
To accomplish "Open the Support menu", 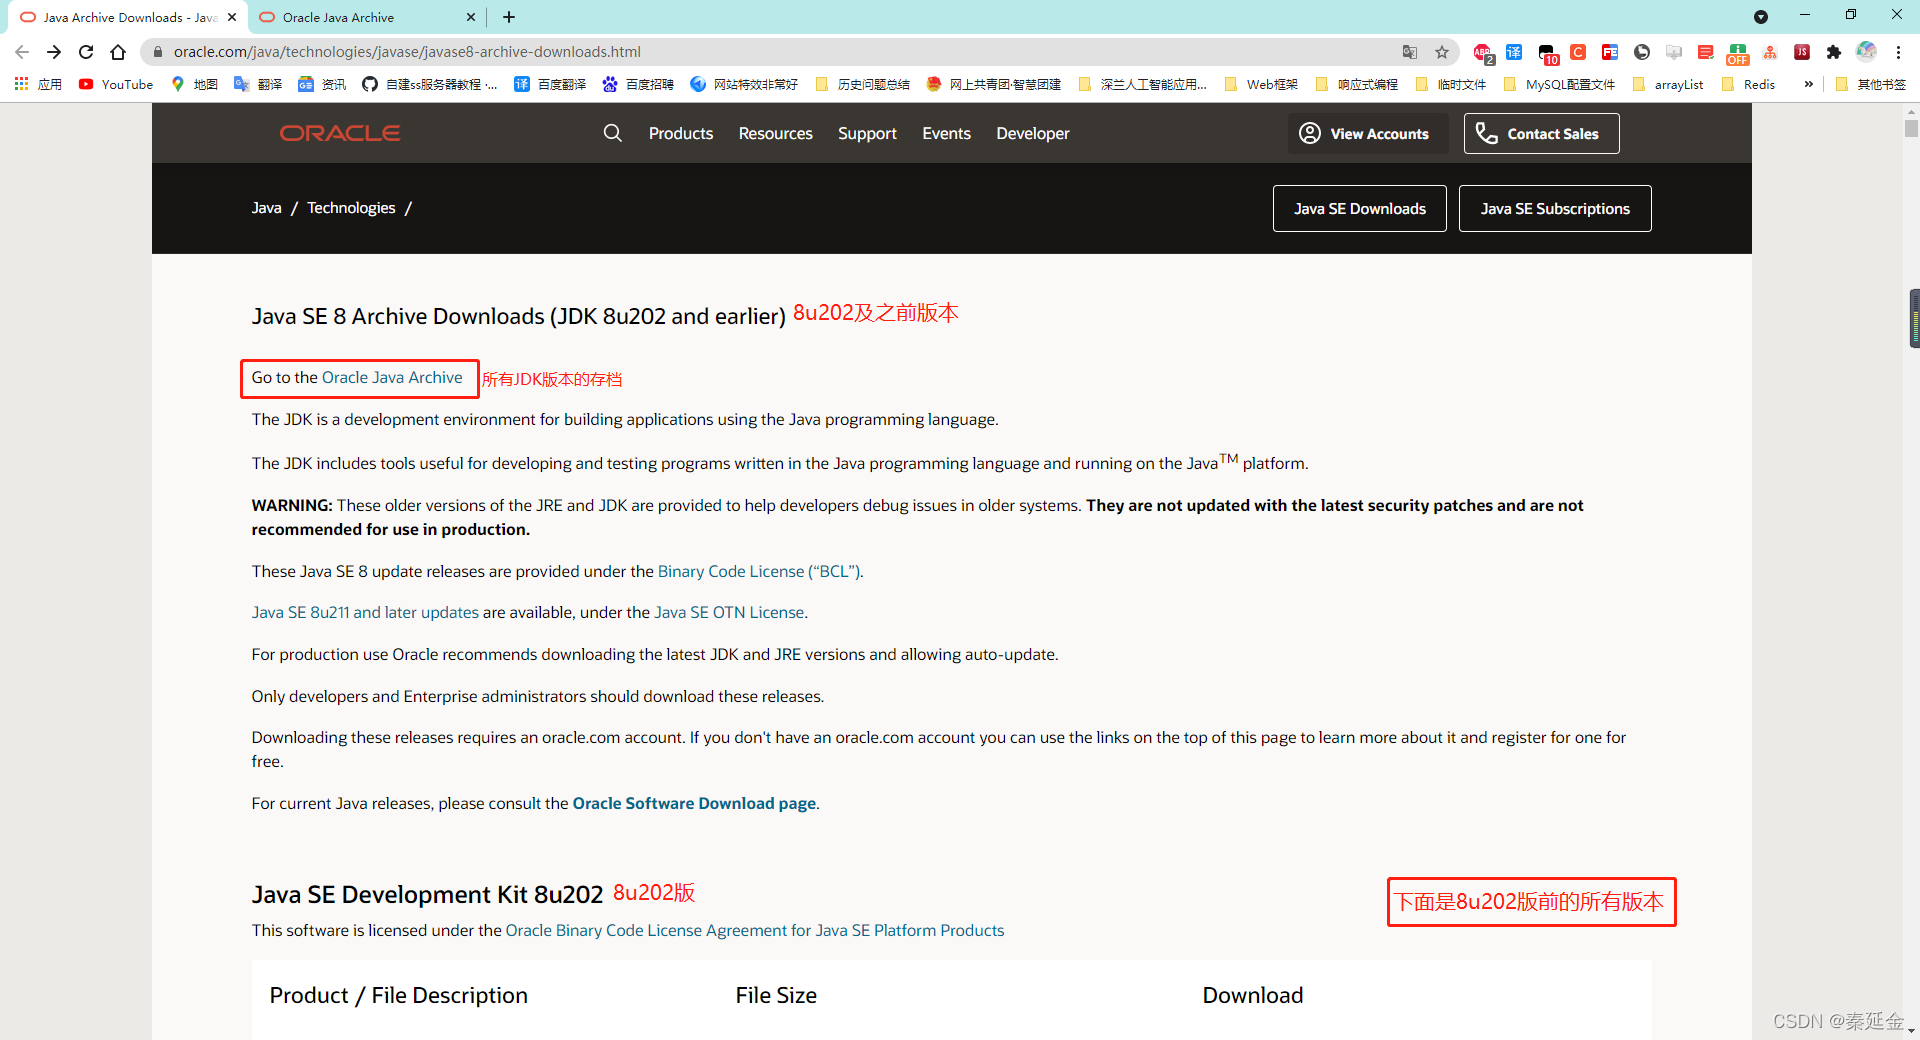I will tap(867, 133).
